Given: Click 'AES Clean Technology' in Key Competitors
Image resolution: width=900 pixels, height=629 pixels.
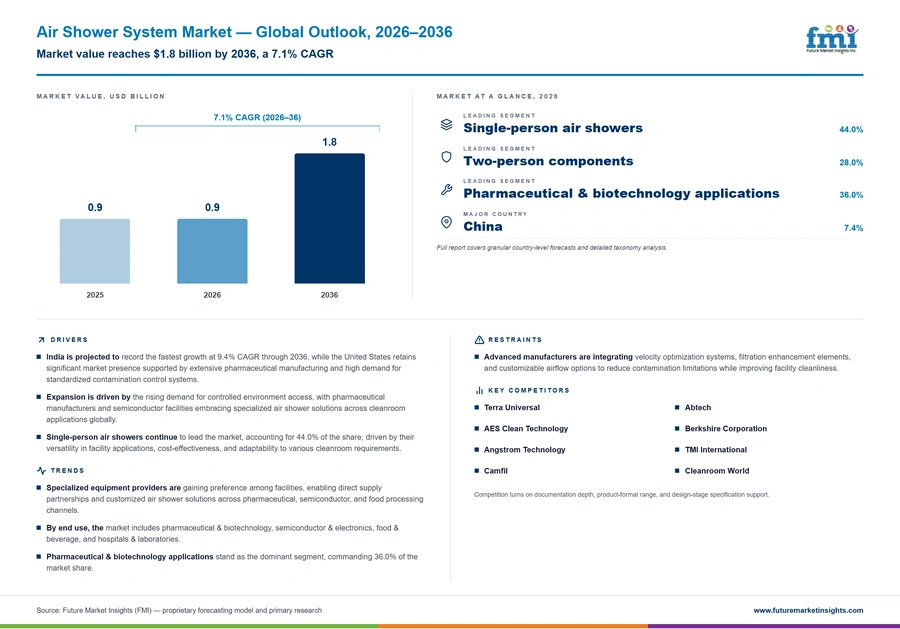Looking at the screenshot, I should (x=526, y=429).
